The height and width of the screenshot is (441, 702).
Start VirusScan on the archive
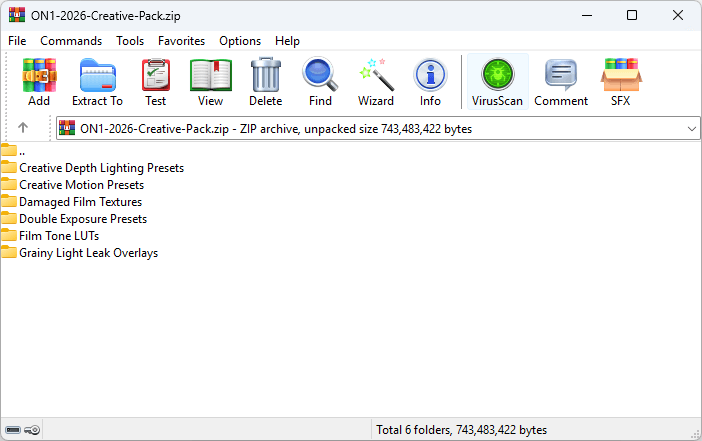tap(497, 81)
